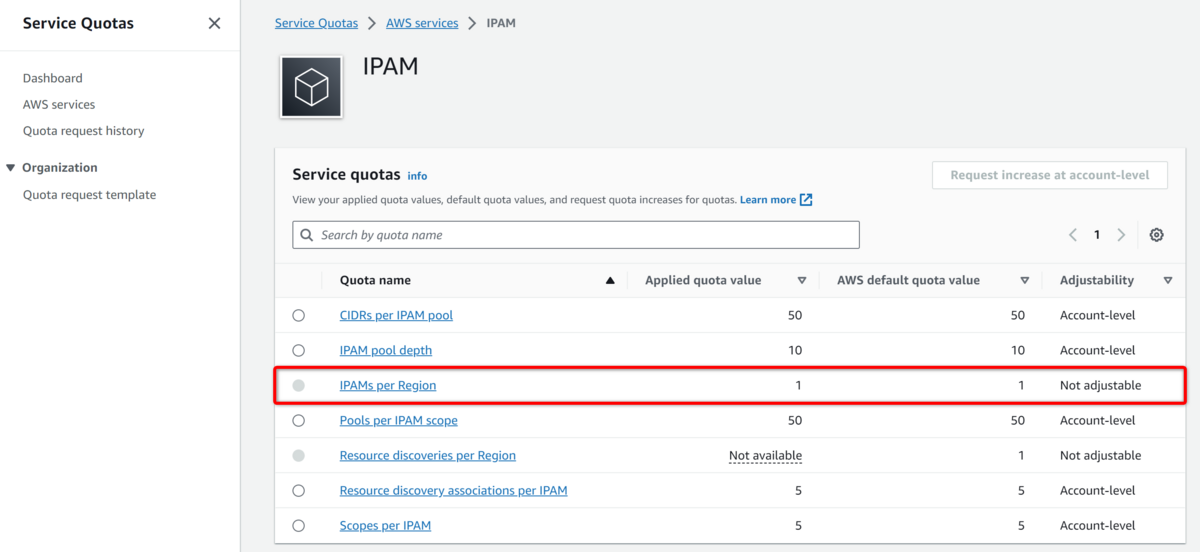
Task: Click the IPAM service cube icon
Action: 311,87
